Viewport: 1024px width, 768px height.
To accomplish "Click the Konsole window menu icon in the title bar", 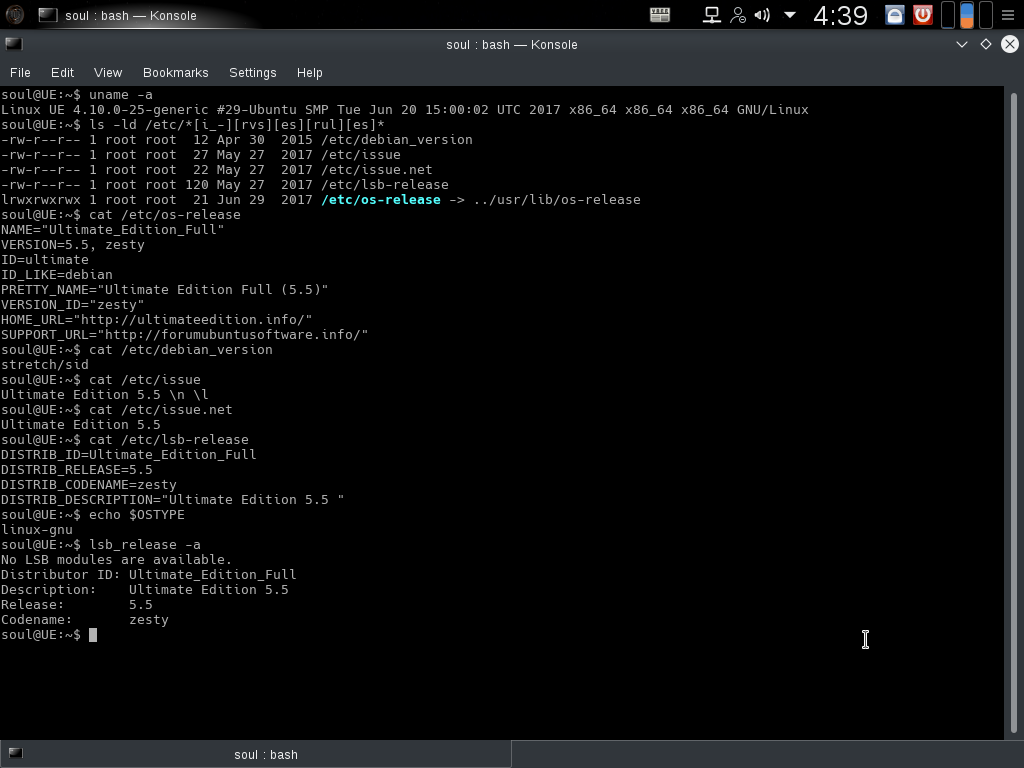I will [14, 44].
